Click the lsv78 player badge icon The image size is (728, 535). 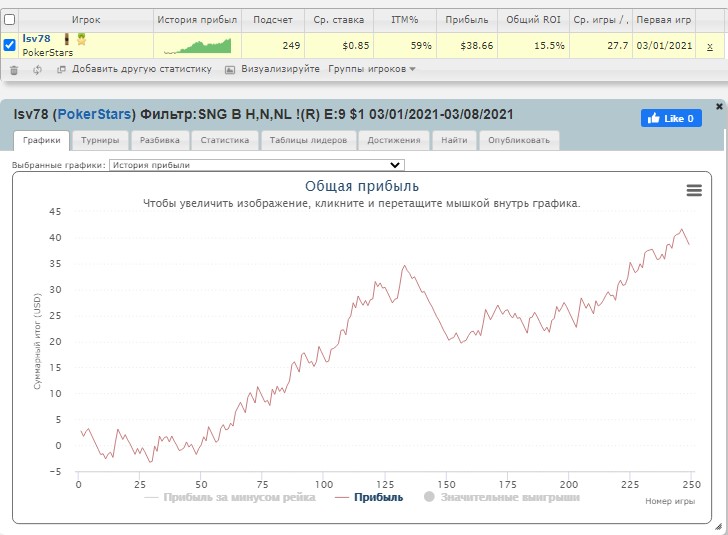coord(66,39)
